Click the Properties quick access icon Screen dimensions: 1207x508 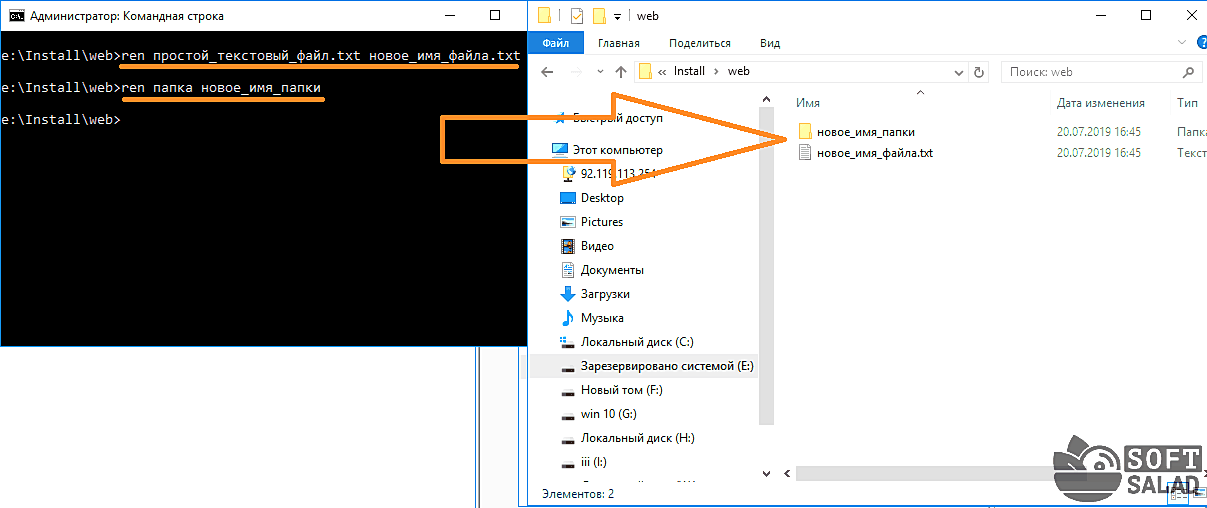coord(575,16)
